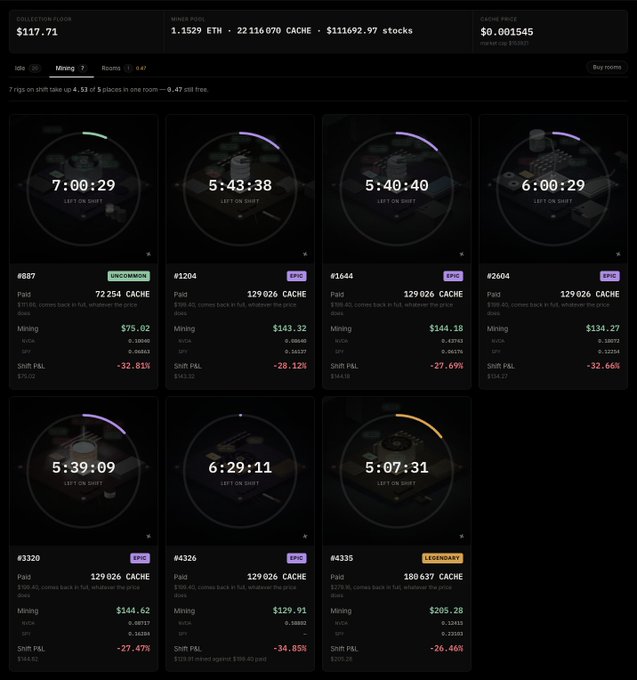
Task: Click the 7:00:29 shift timer ring
Action: [83, 189]
